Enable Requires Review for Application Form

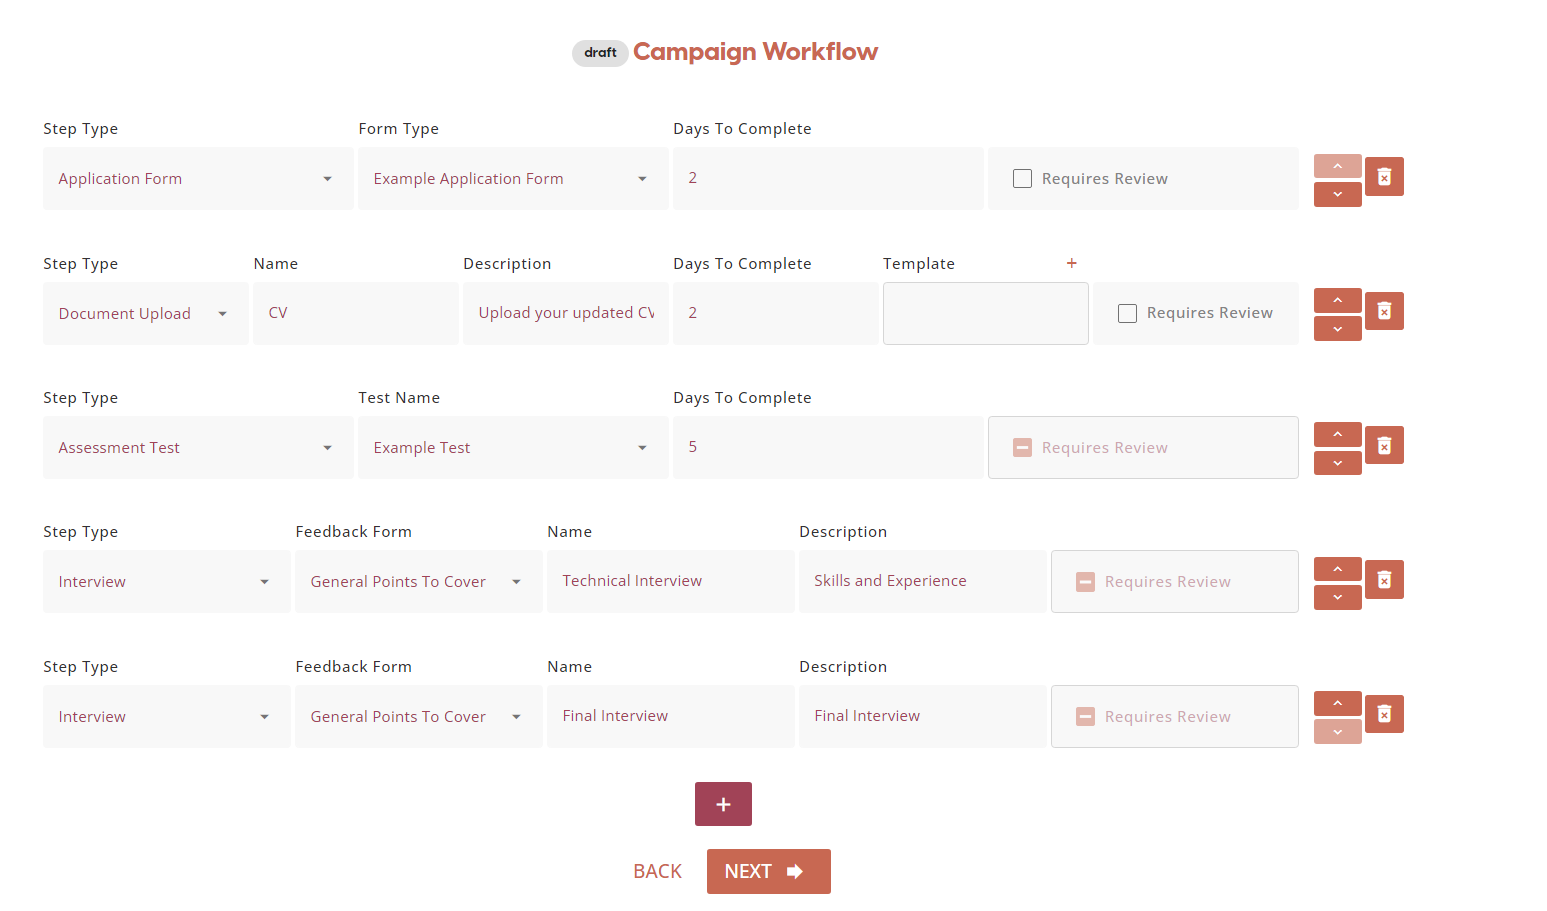(x=1022, y=179)
